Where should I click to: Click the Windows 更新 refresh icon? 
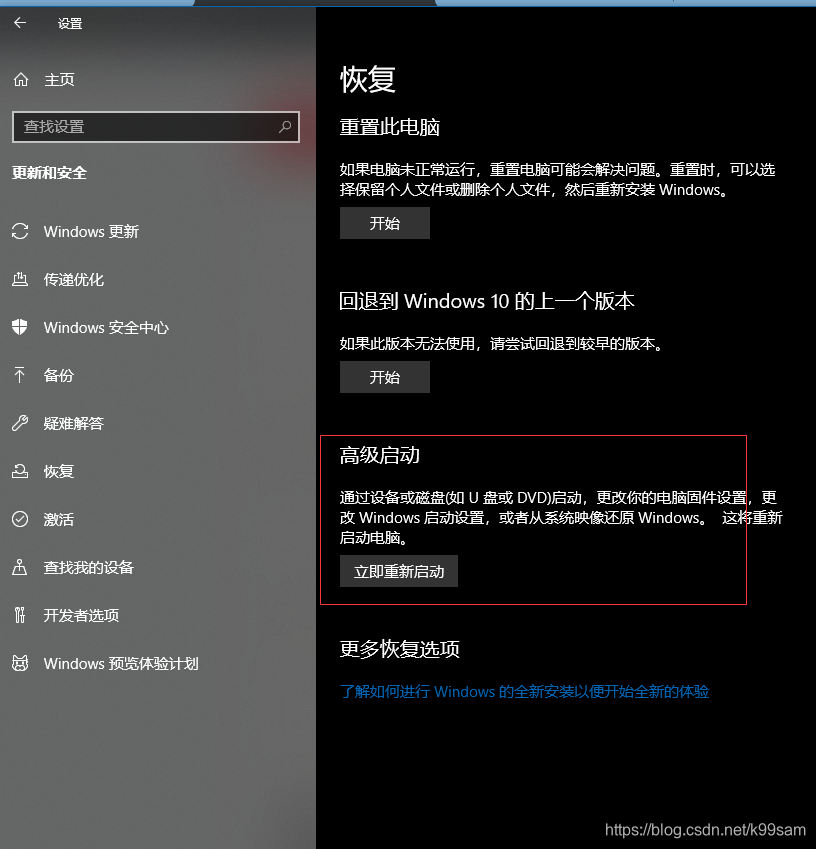[20, 231]
